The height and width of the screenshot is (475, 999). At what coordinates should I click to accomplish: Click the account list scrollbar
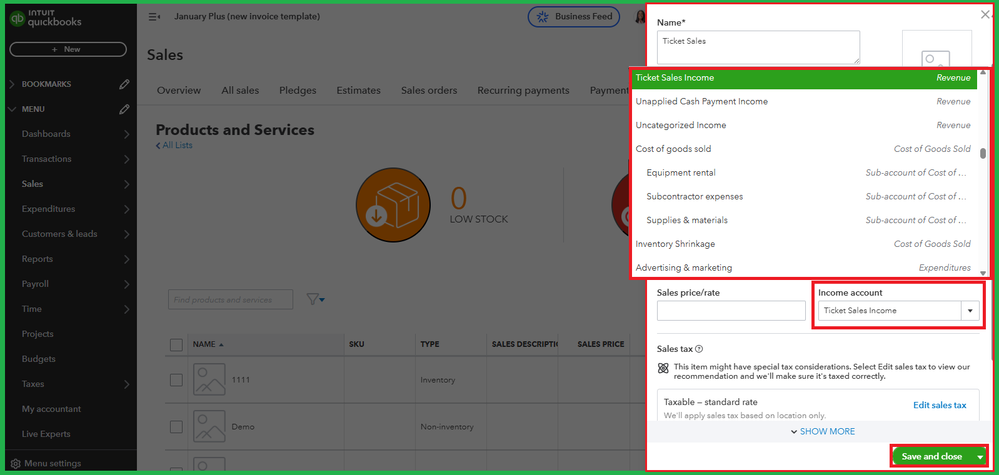983,154
